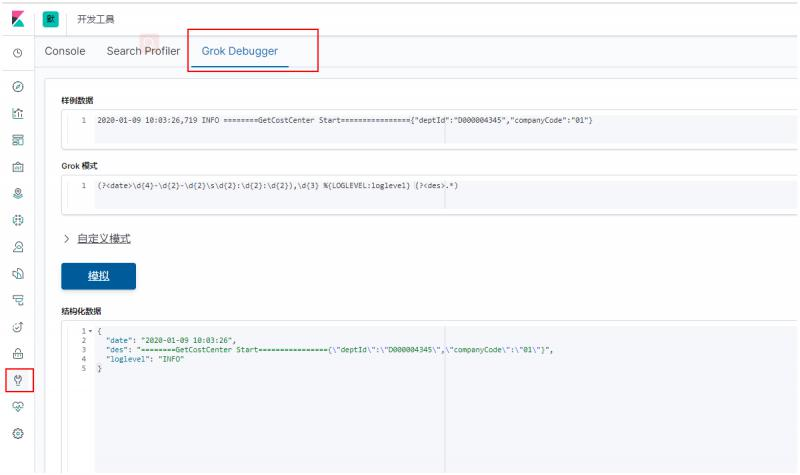Open Discover compass icon in sidebar
The image size is (800, 475).
coord(18,87)
